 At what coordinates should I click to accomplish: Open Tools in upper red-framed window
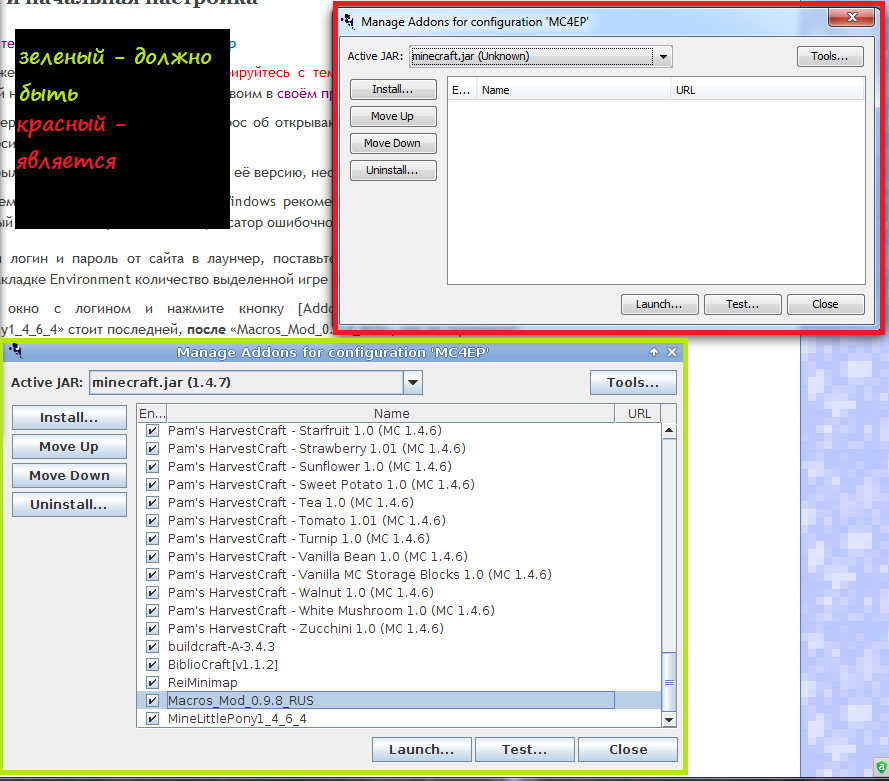coord(830,56)
